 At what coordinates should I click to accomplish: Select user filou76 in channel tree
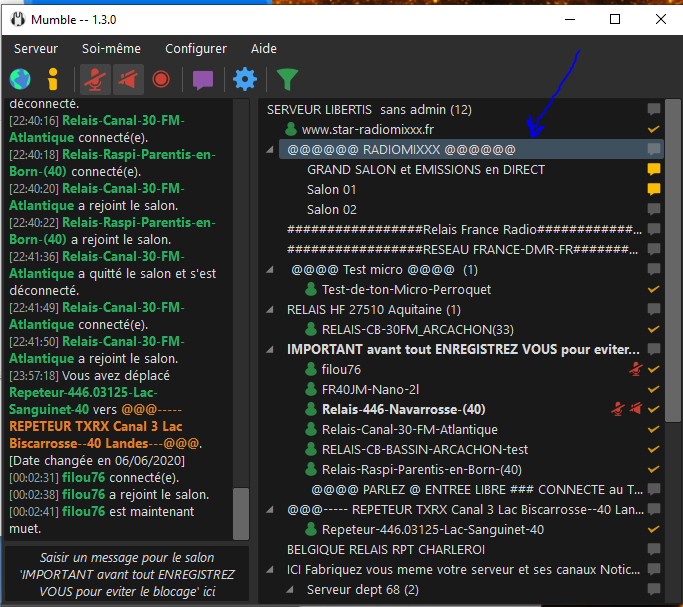click(341, 370)
